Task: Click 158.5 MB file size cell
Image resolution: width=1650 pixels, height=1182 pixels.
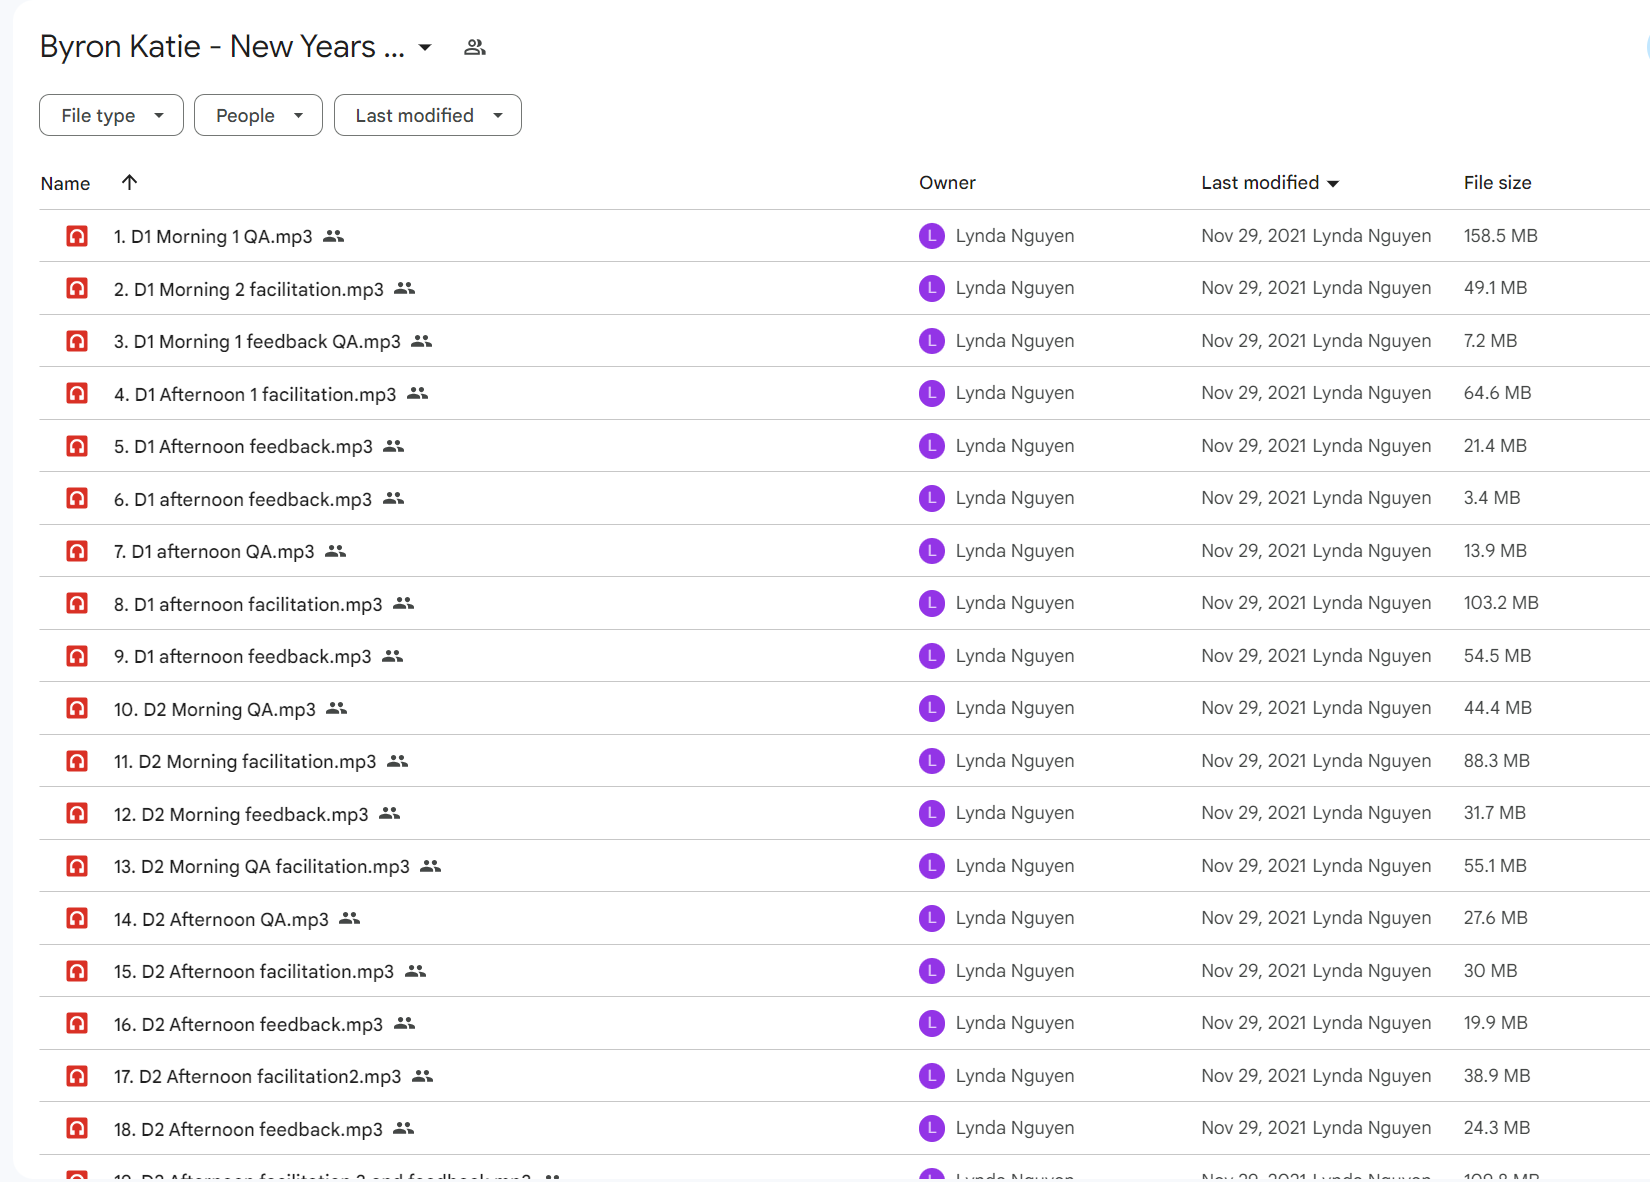Action: [1500, 236]
